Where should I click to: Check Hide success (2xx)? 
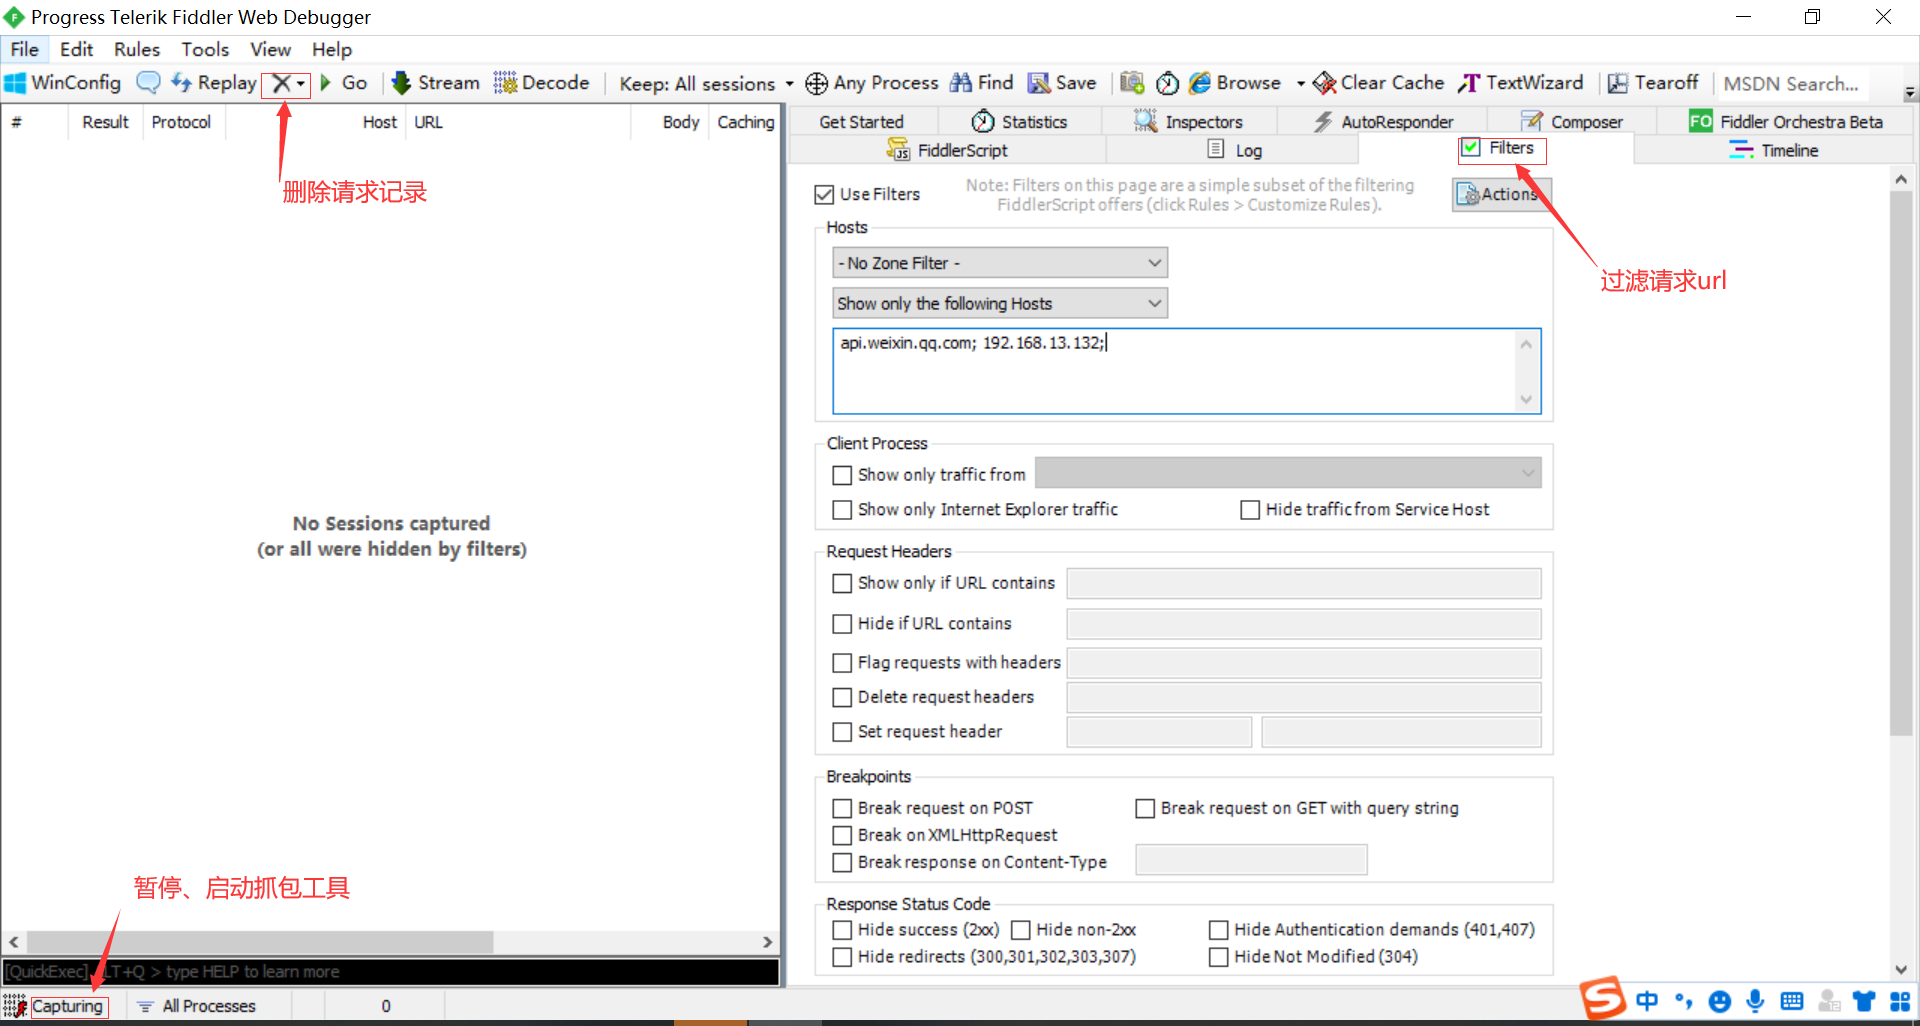click(x=842, y=930)
